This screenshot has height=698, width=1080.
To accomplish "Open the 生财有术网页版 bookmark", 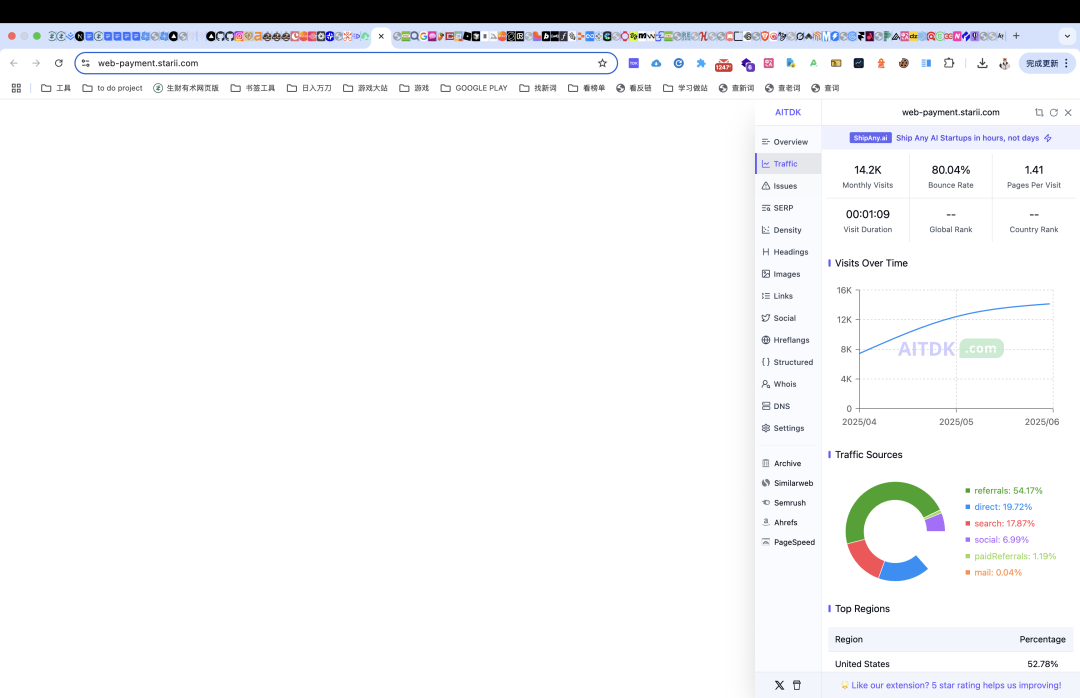I will [x=186, y=88].
